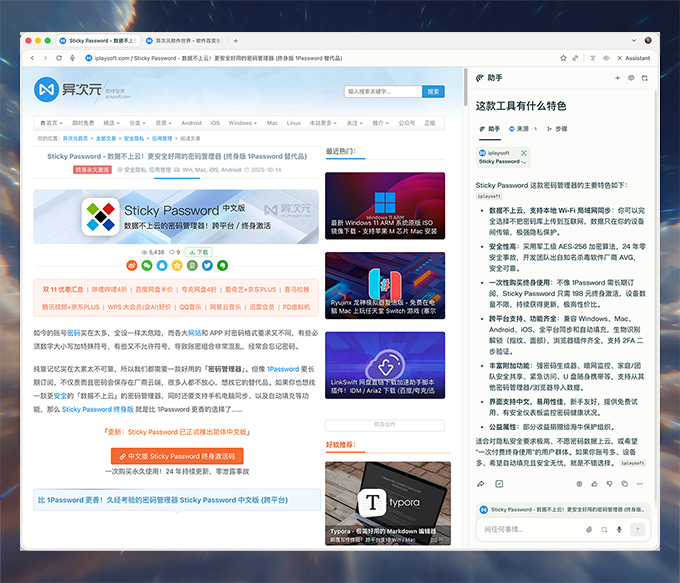The height and width of the screenshot is (583, 680).
Task: Send the message with the up-arrow button
Action: (x=638, y=529)
